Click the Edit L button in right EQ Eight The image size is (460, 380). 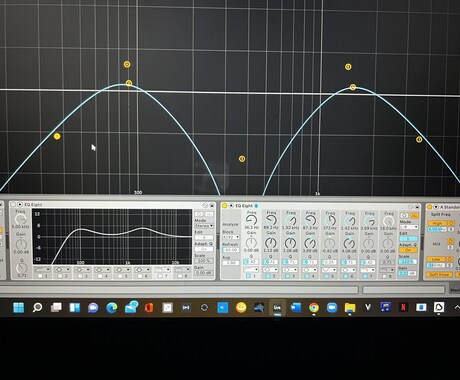pyautogui.click(x=409, y=239)
